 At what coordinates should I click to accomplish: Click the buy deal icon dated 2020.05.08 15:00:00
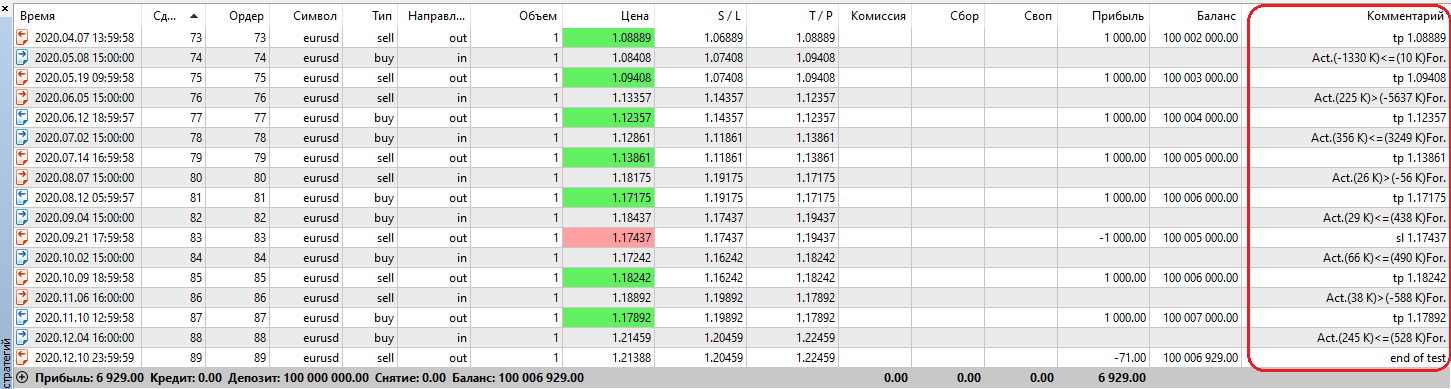coord(23,57)
